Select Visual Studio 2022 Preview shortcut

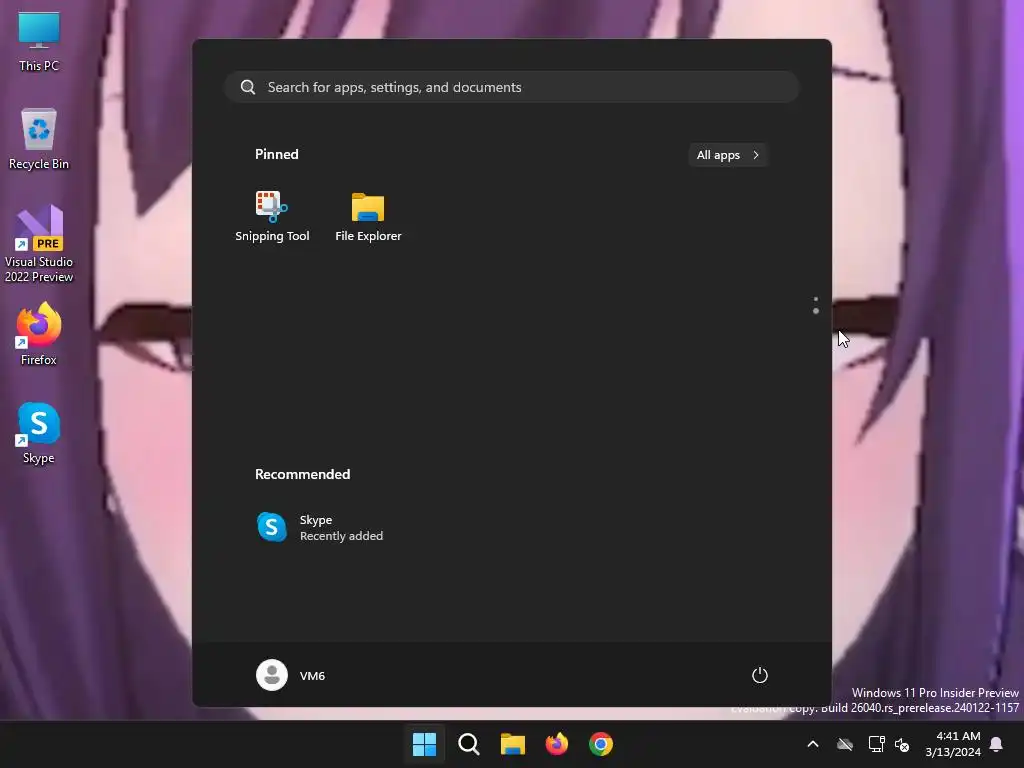pos(39,244)
